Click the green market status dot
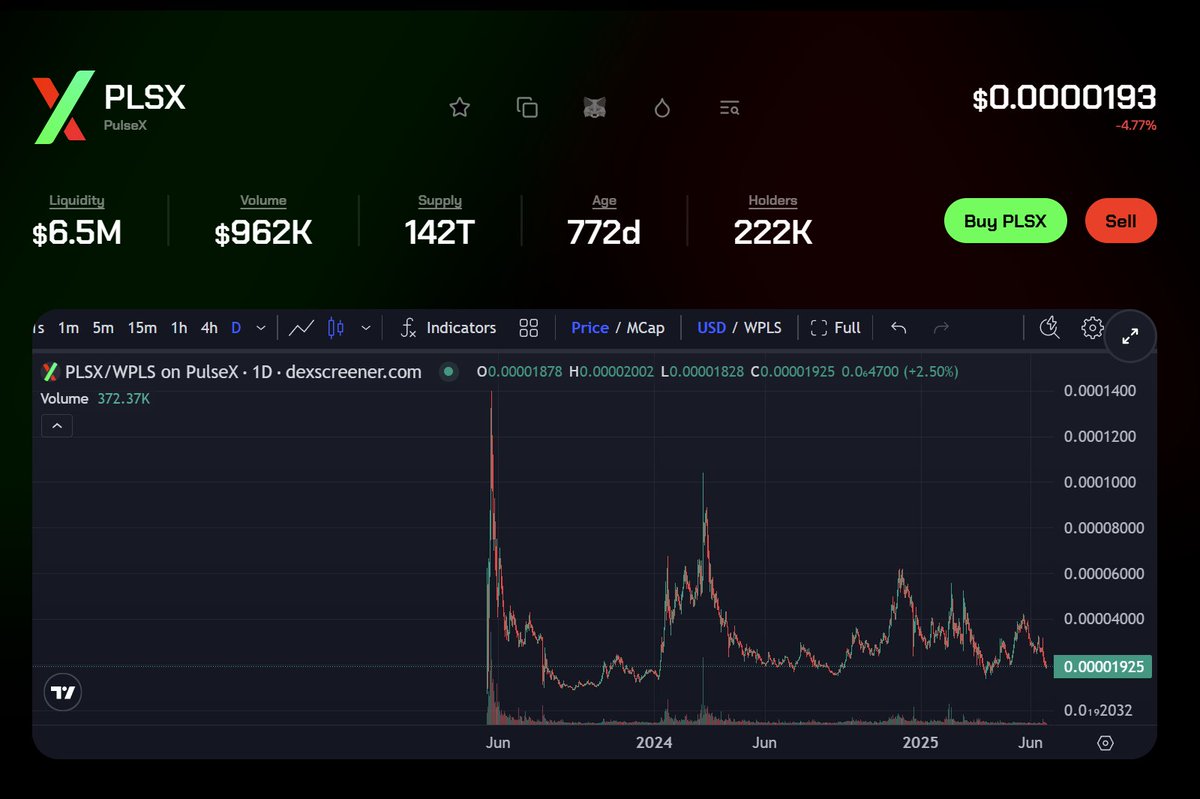This screenshot has height=799, width=1200. pos(448,372)
